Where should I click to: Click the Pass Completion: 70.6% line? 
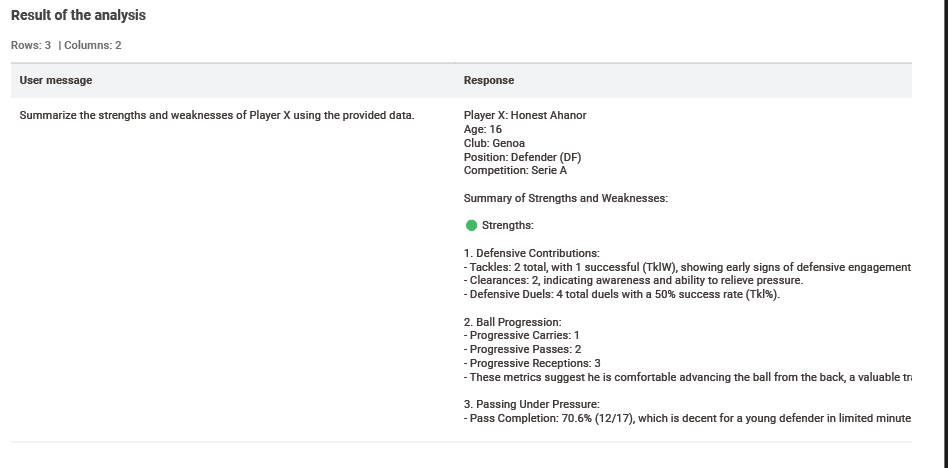coord(687,418)
